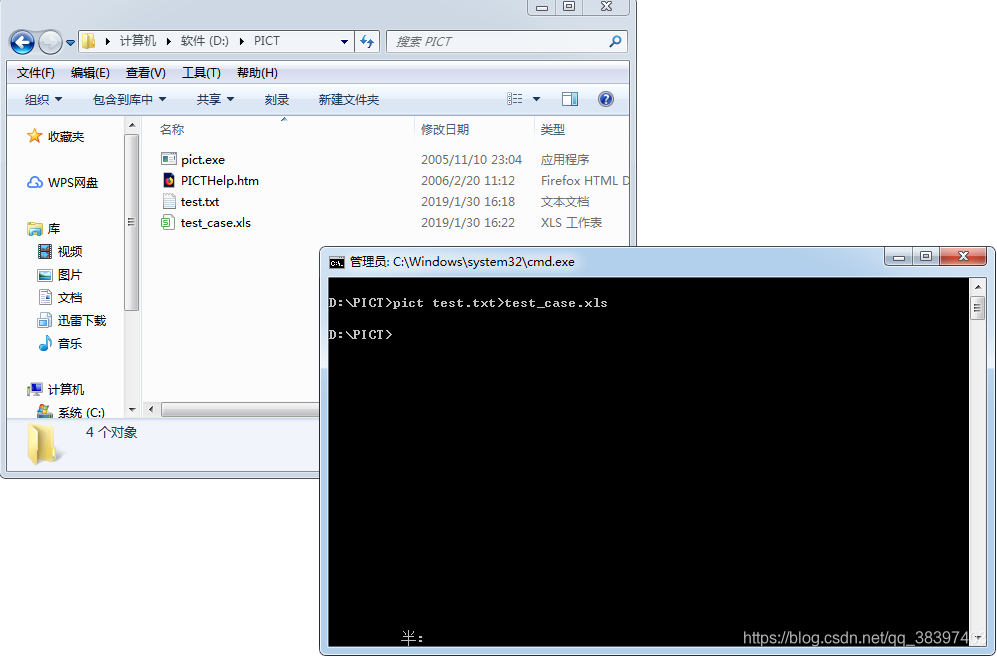Open the view options dropdown arrow

[536, 99]
